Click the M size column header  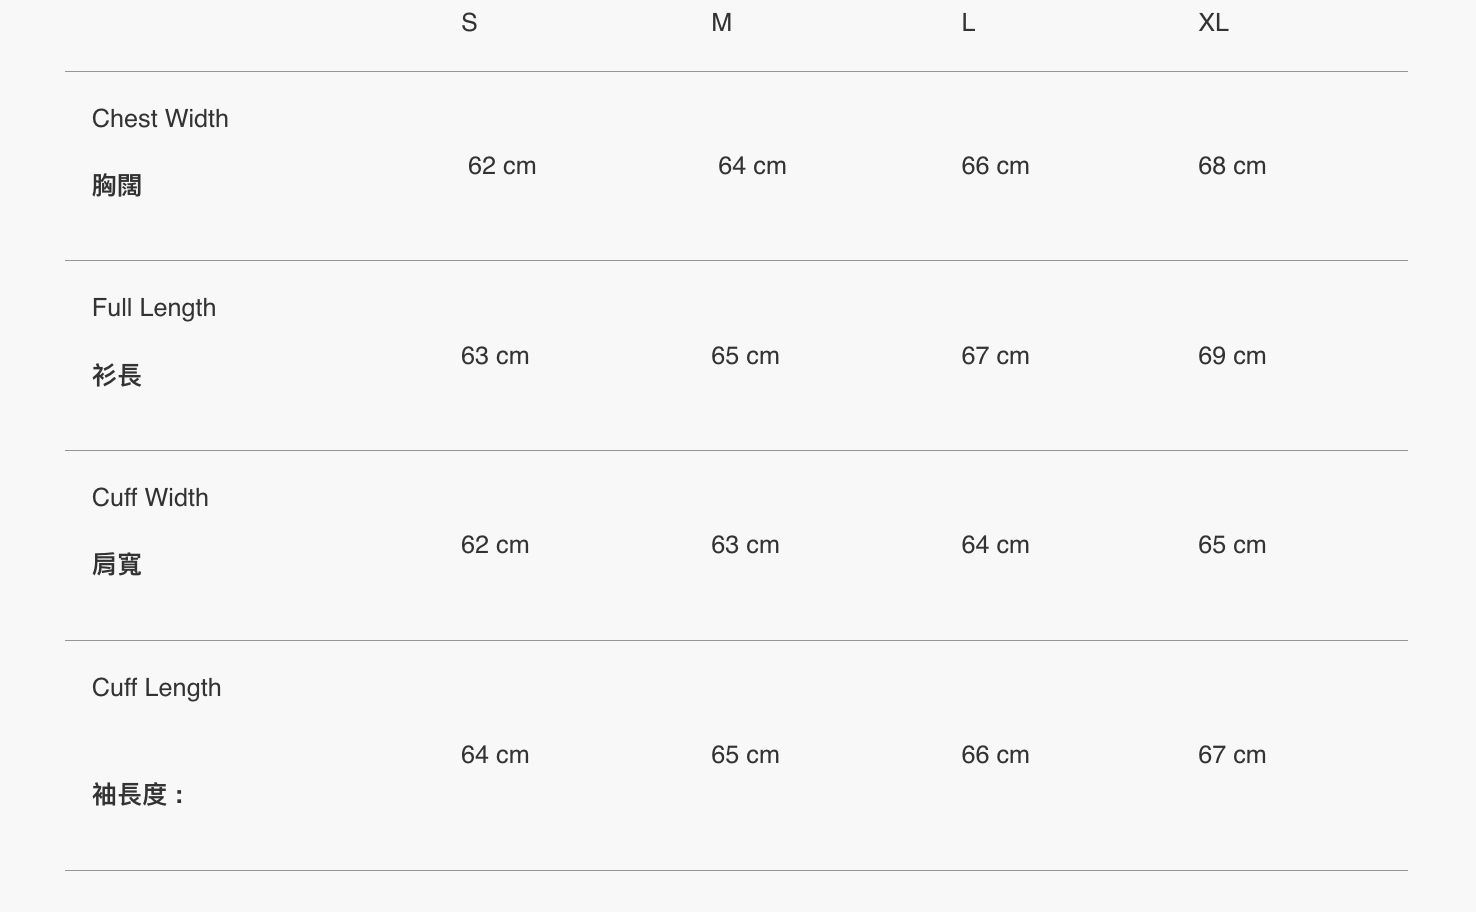point(721,23)
